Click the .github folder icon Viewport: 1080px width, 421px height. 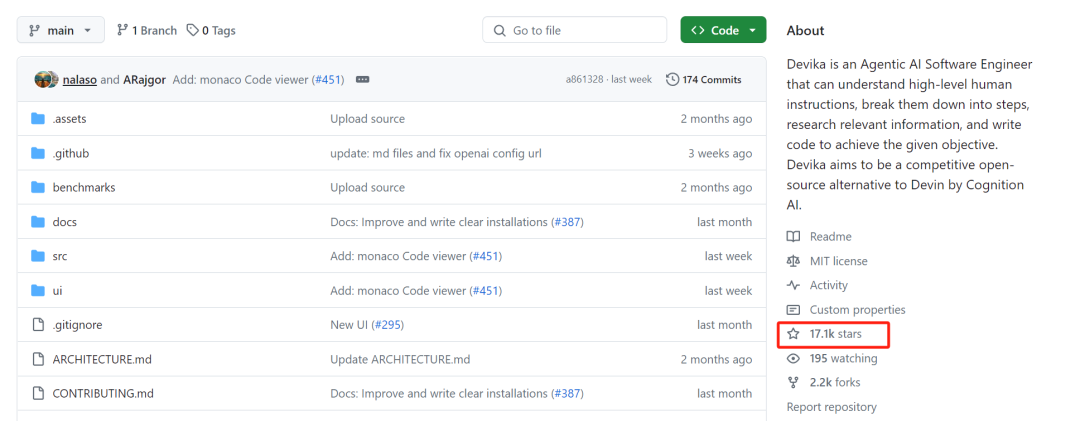[38, 153]
